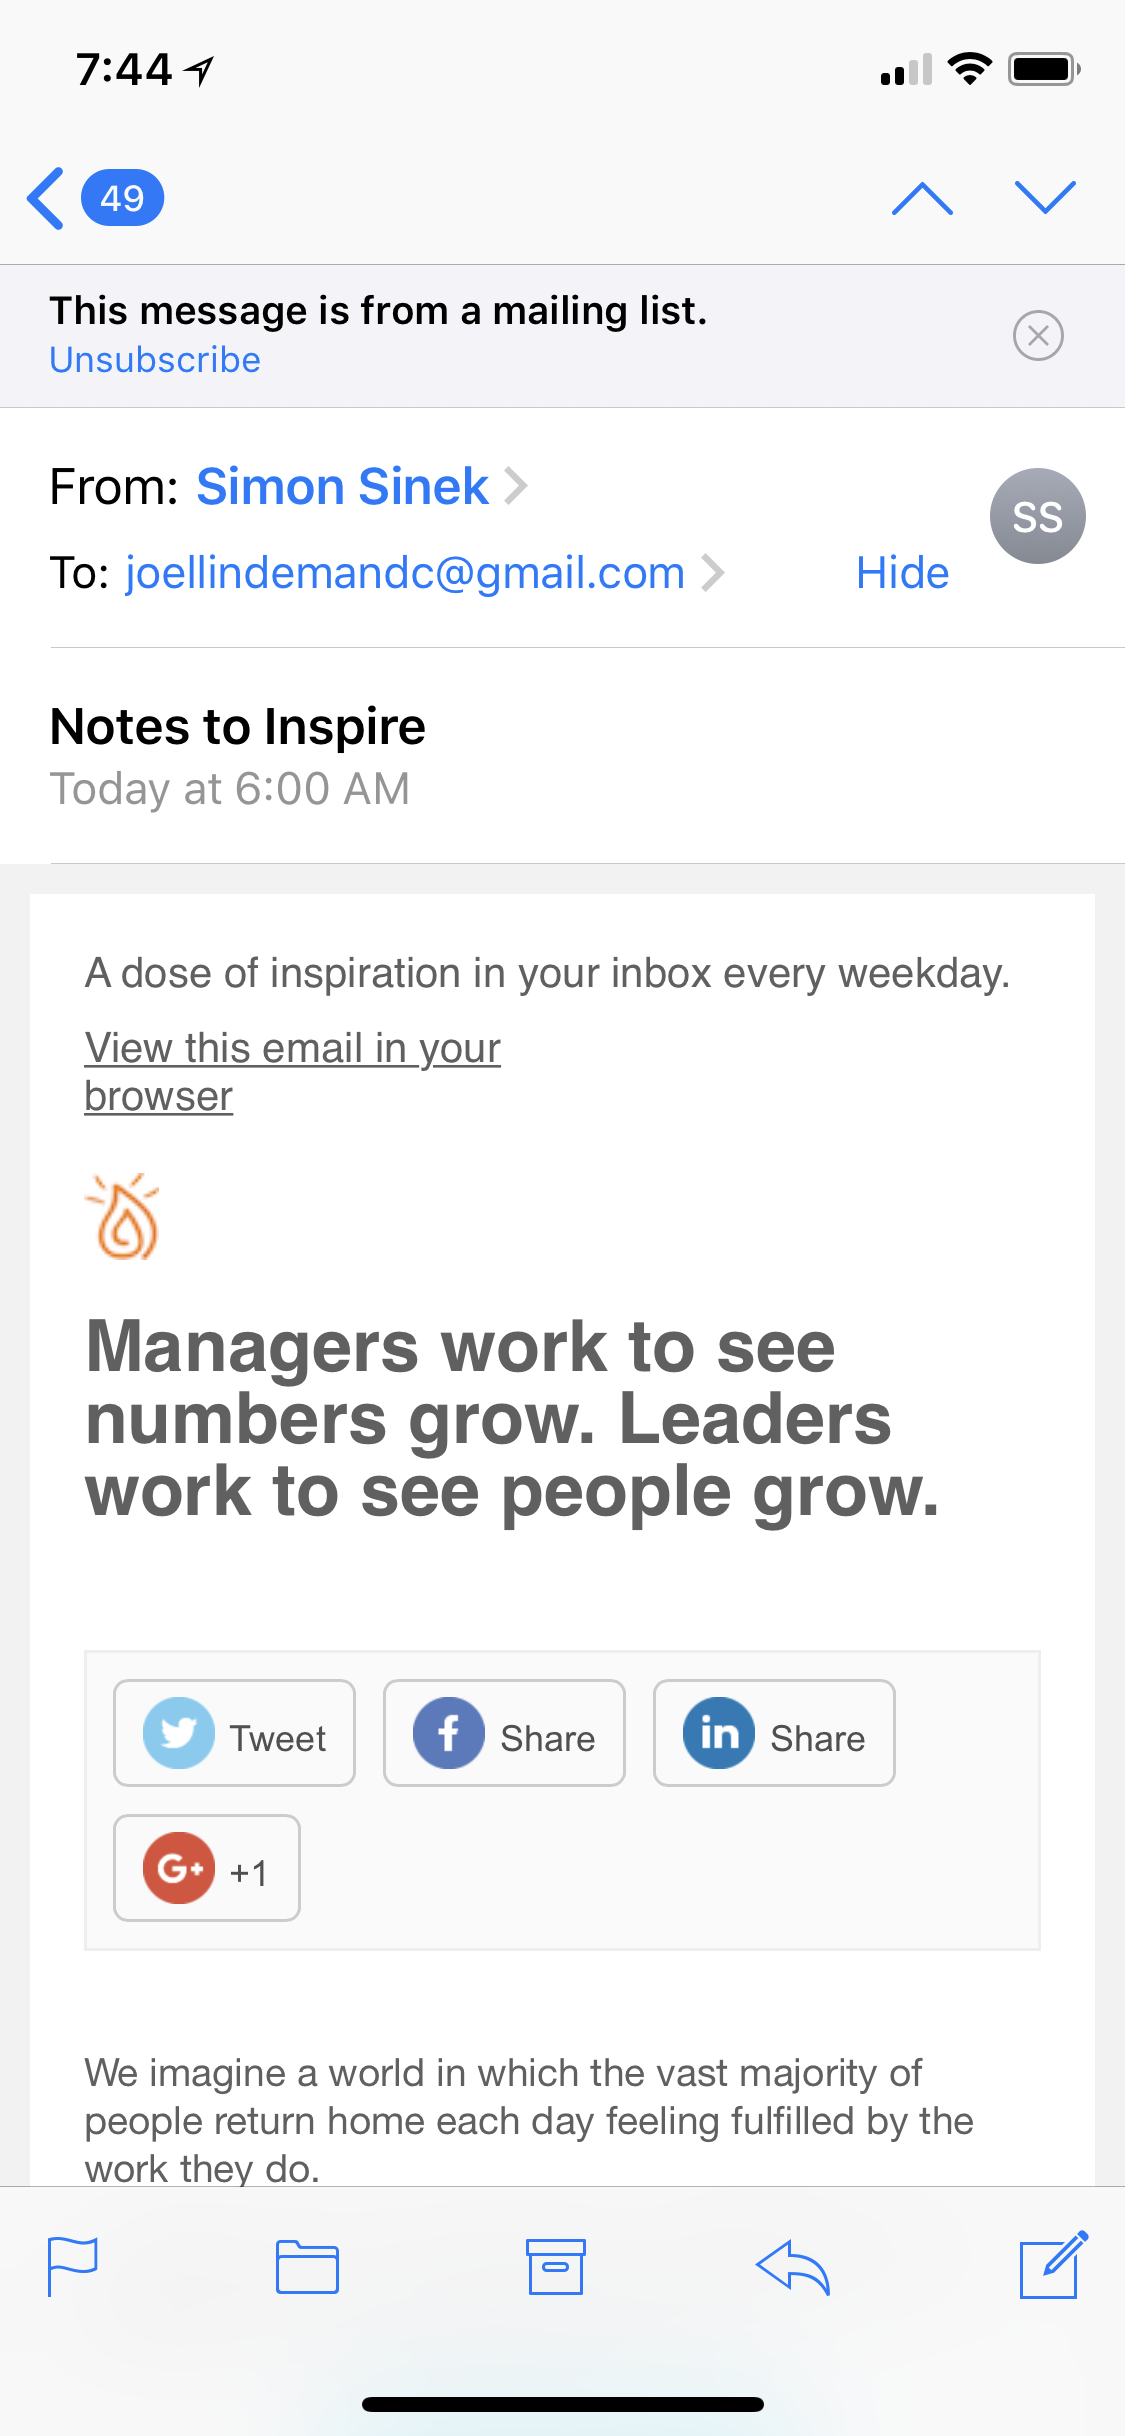Compose a new message with pencil icon
The height and width of the screenshot is (2436, 1125).
(1052, 2264)
